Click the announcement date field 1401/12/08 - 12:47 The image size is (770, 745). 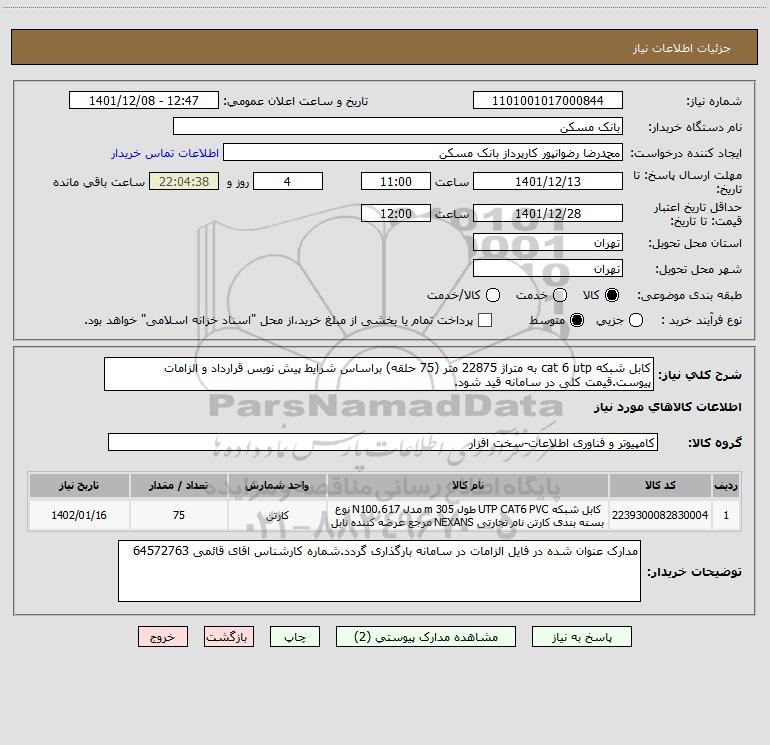[144, 100]
